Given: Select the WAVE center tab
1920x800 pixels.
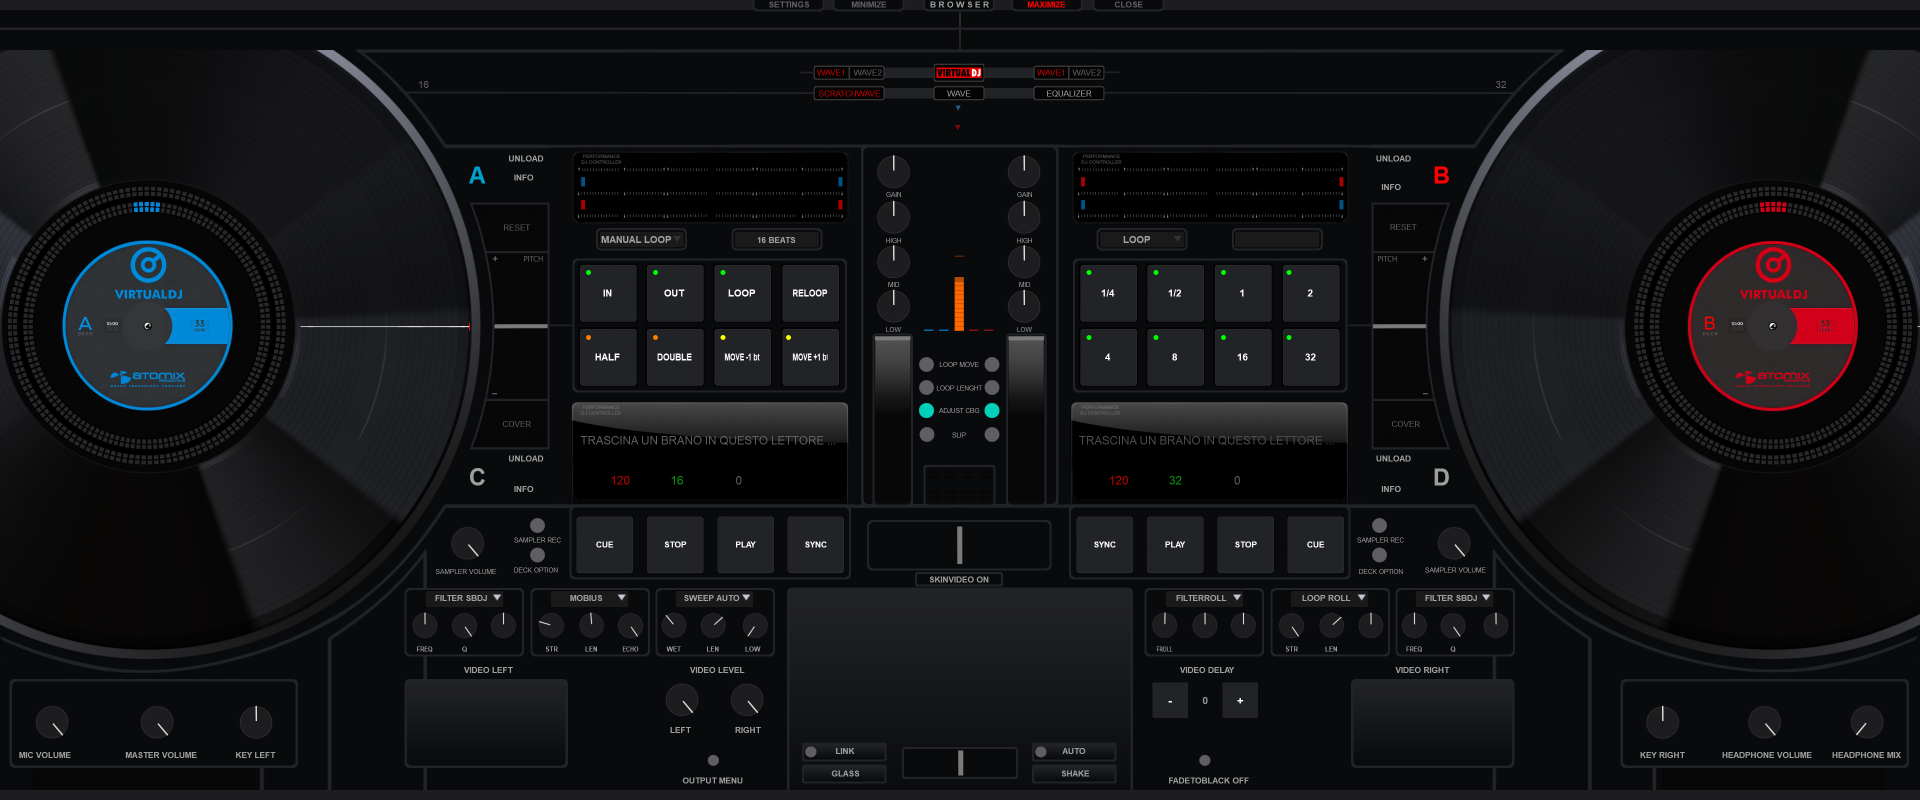Looking at the screenshot, I should [958, 94].
